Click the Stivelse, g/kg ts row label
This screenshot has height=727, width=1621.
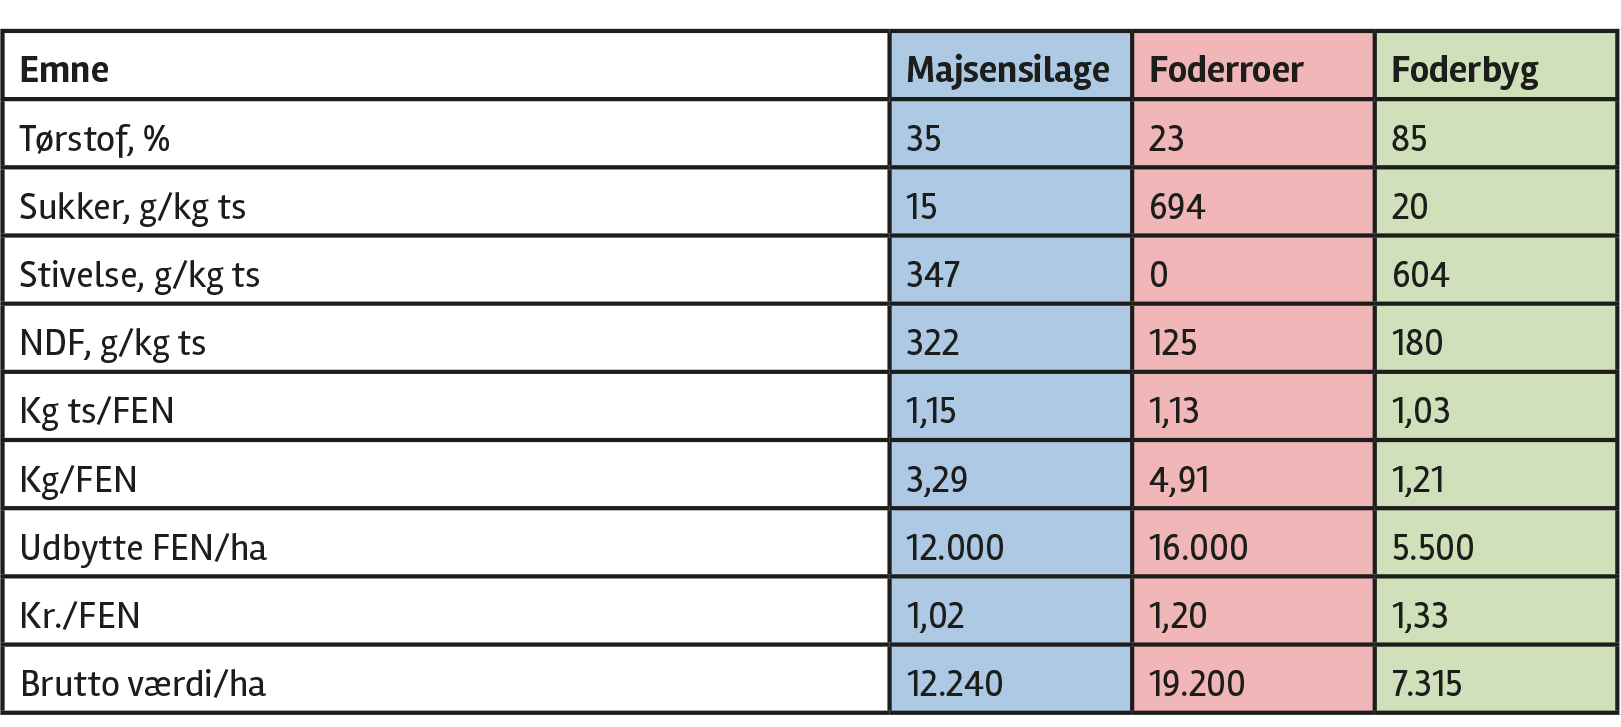pyautogui.click(x=139, y=275)
